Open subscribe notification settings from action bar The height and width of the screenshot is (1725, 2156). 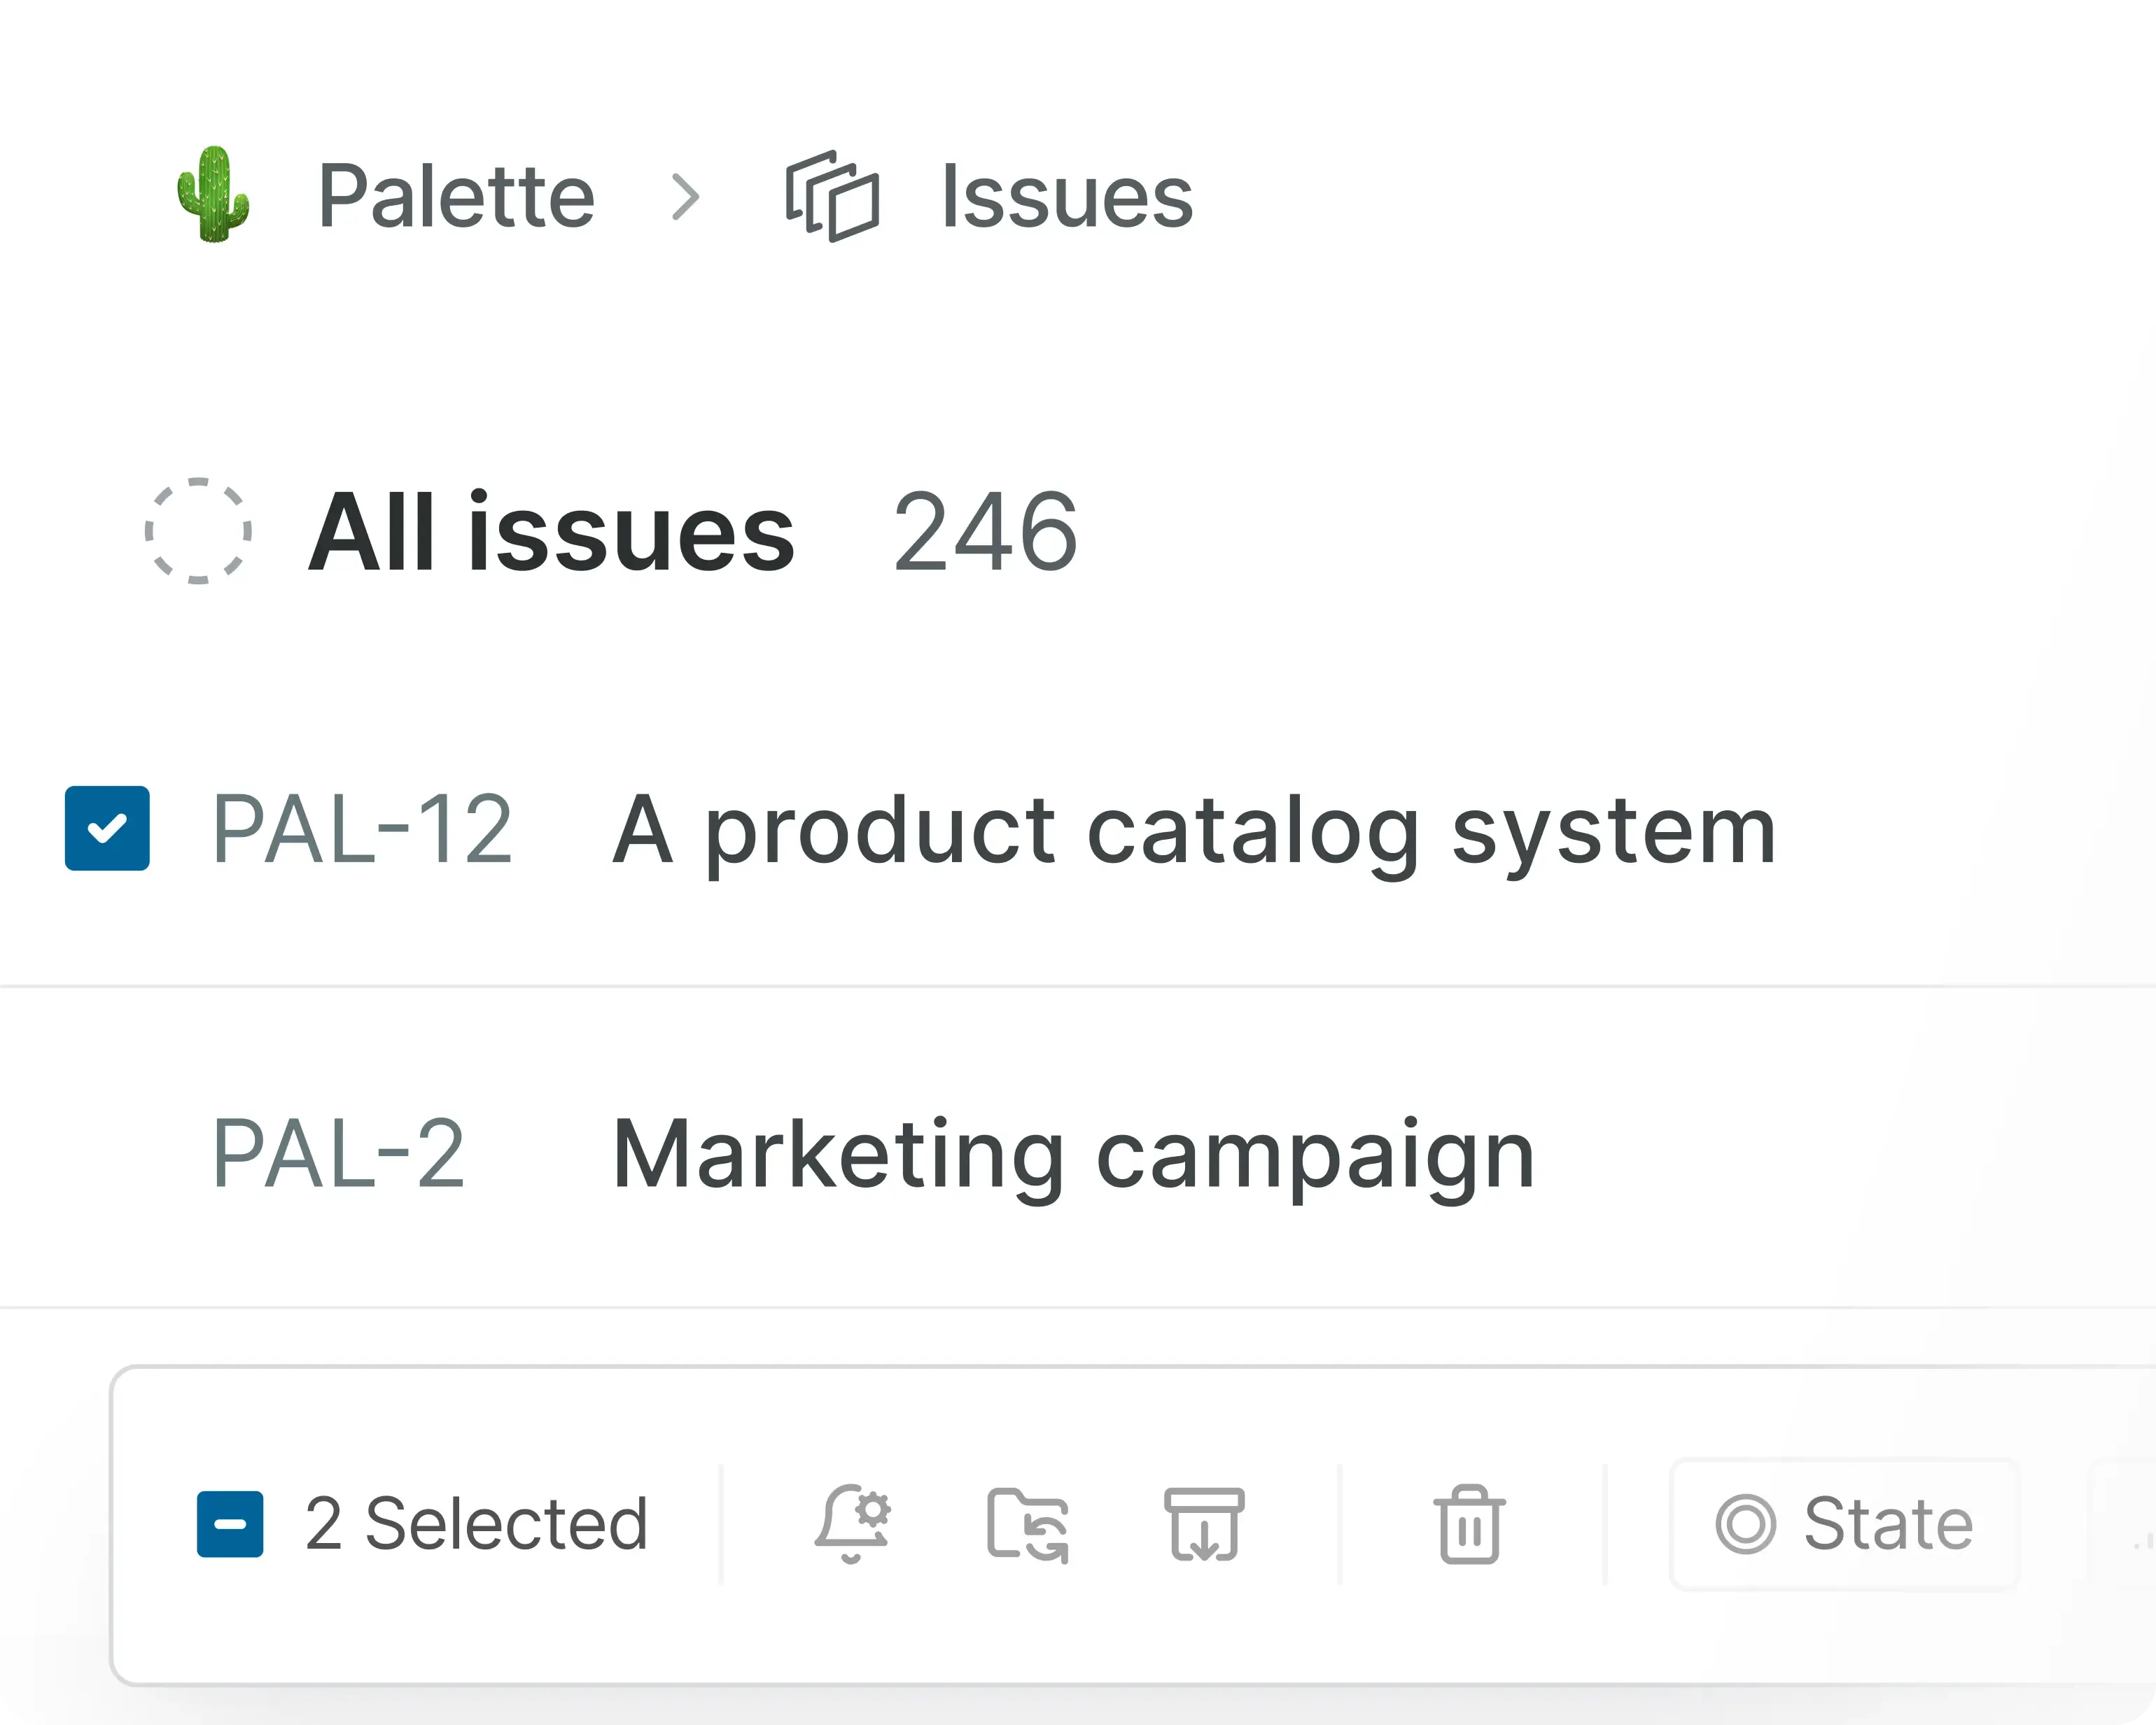[852, 1523]
